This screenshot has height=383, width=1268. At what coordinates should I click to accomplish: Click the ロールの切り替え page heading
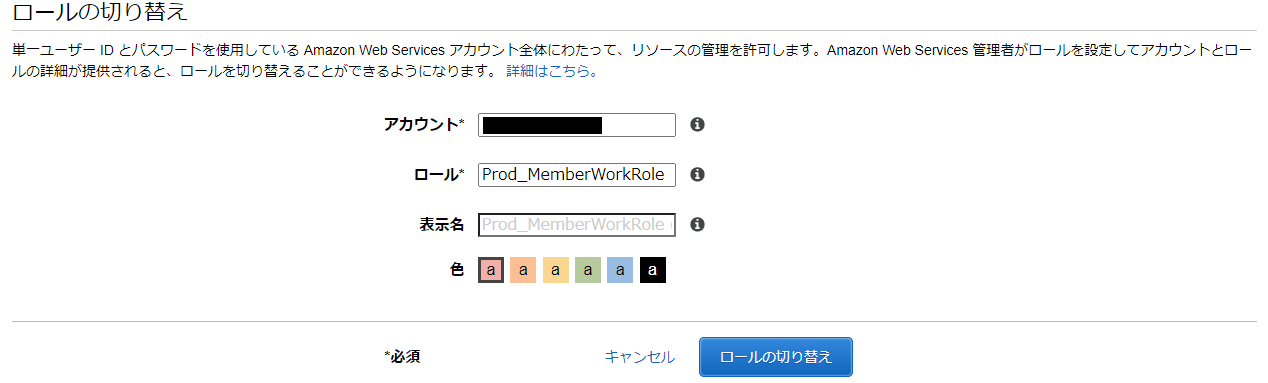pyautogui.click(x=100, y=13)
